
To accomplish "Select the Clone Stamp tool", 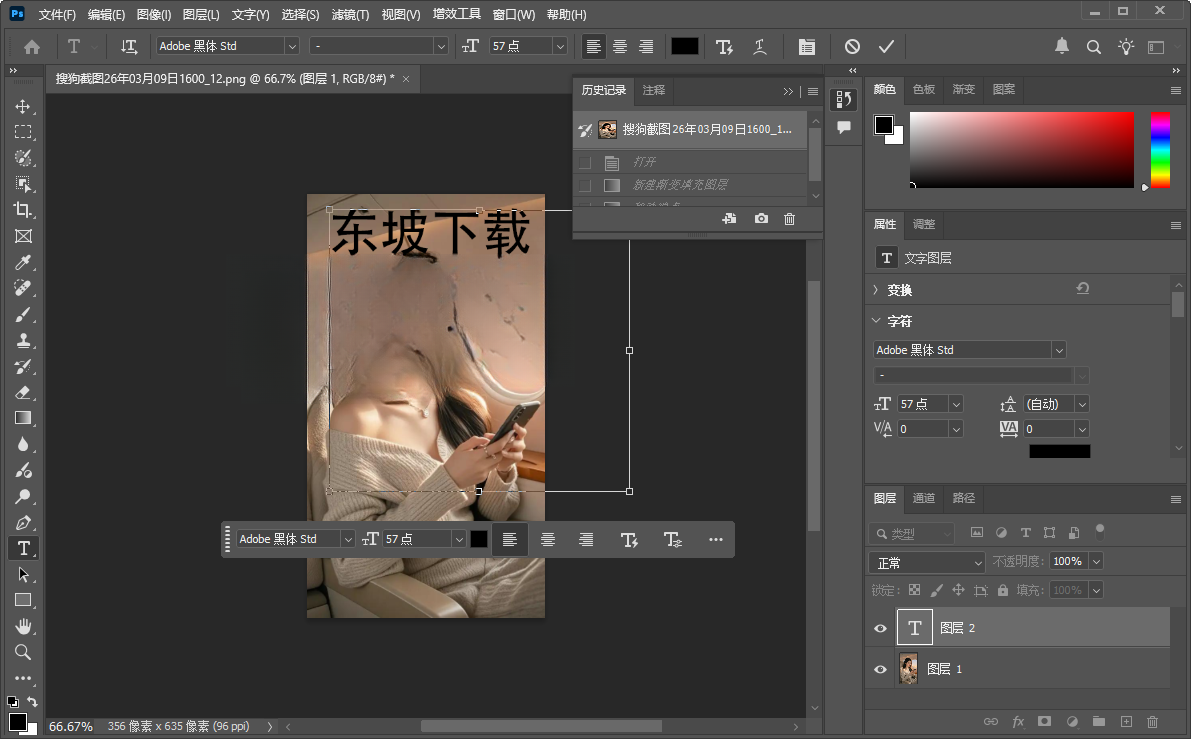I will [23, 340].
